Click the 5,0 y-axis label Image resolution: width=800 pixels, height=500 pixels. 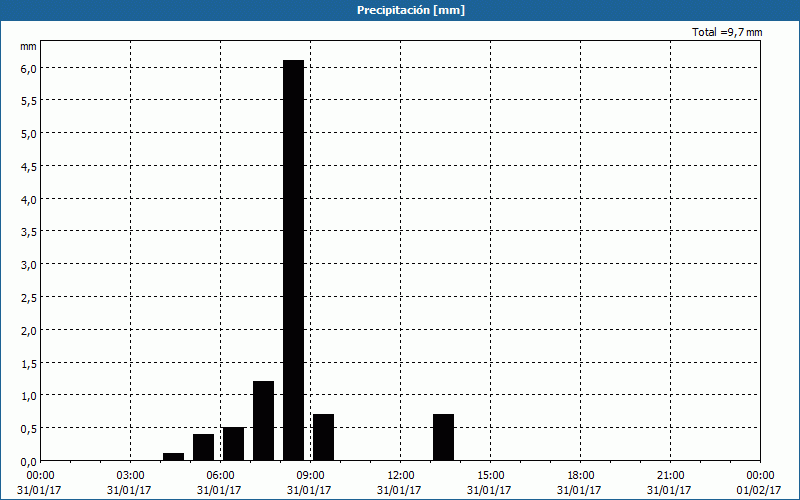[x=29, y=134]
